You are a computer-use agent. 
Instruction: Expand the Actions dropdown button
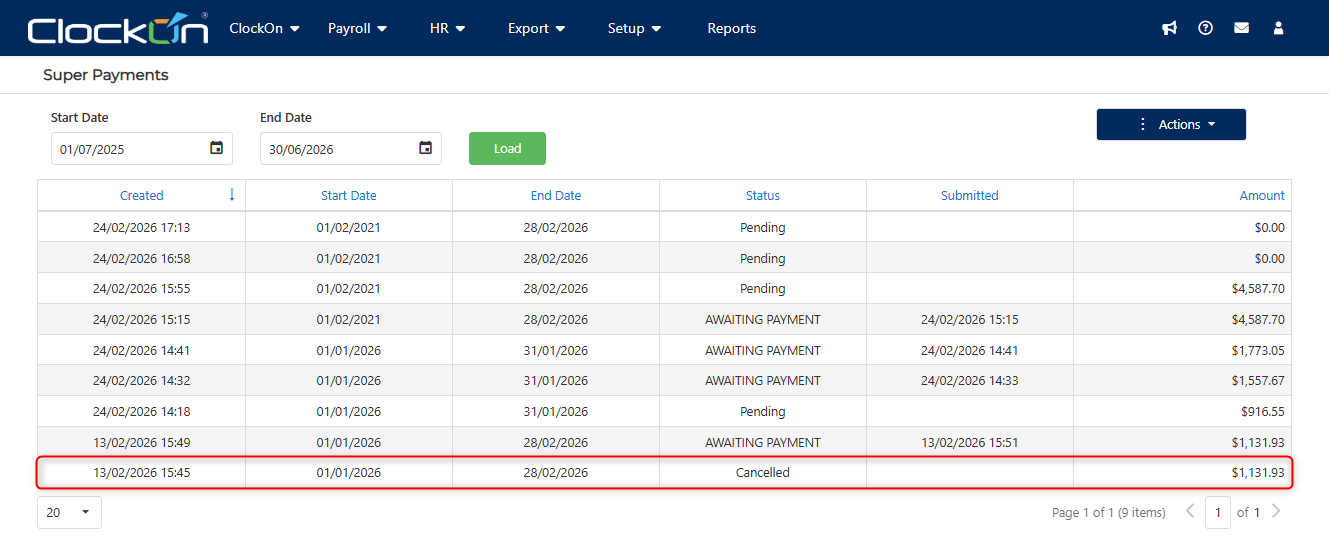tap(1171, 125)
